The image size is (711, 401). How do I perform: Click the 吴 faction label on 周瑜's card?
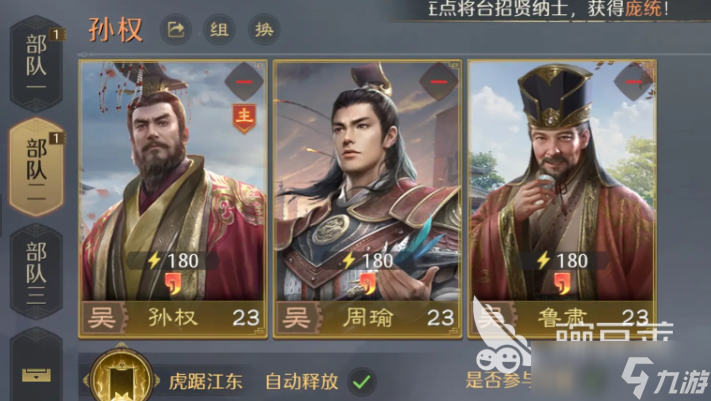point(297,318)
